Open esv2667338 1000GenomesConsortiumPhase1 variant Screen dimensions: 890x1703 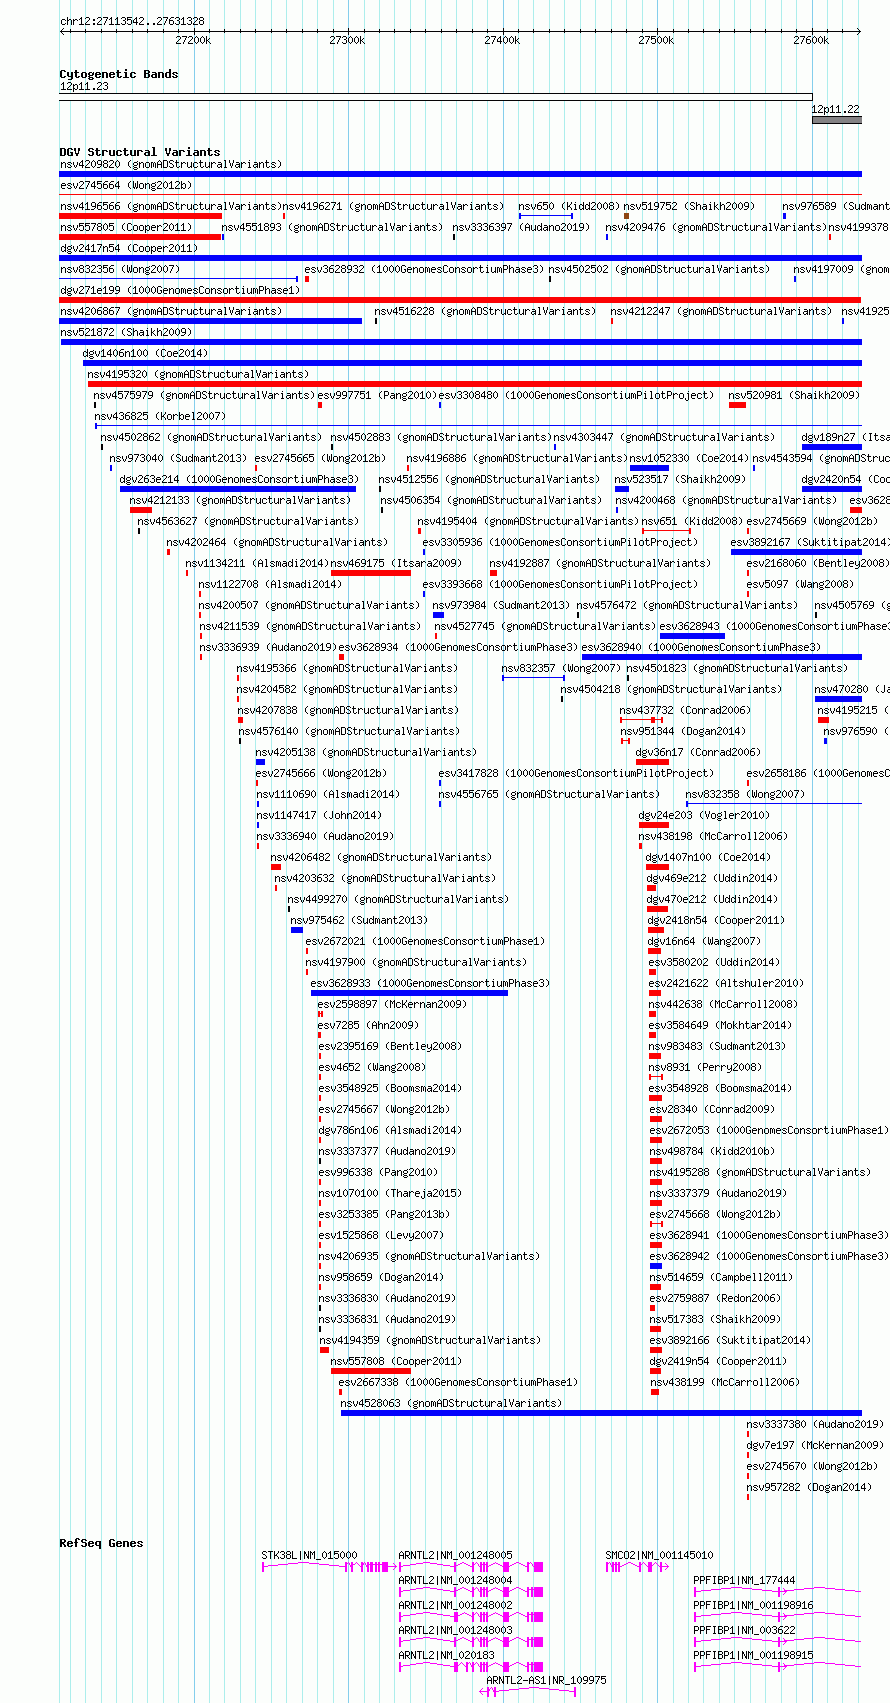pos(459,1382)
